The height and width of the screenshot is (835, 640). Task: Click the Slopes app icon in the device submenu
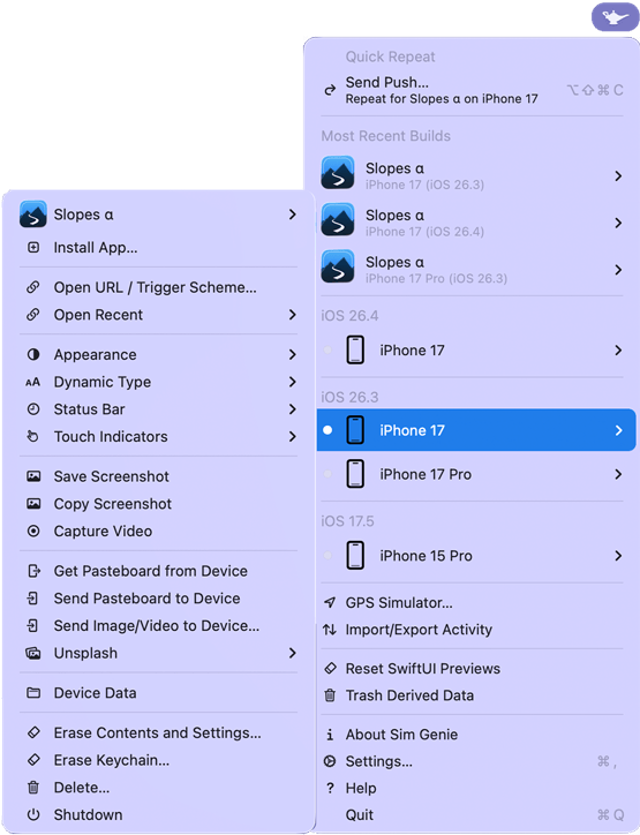pyautogui.click(x=33, y=214)
